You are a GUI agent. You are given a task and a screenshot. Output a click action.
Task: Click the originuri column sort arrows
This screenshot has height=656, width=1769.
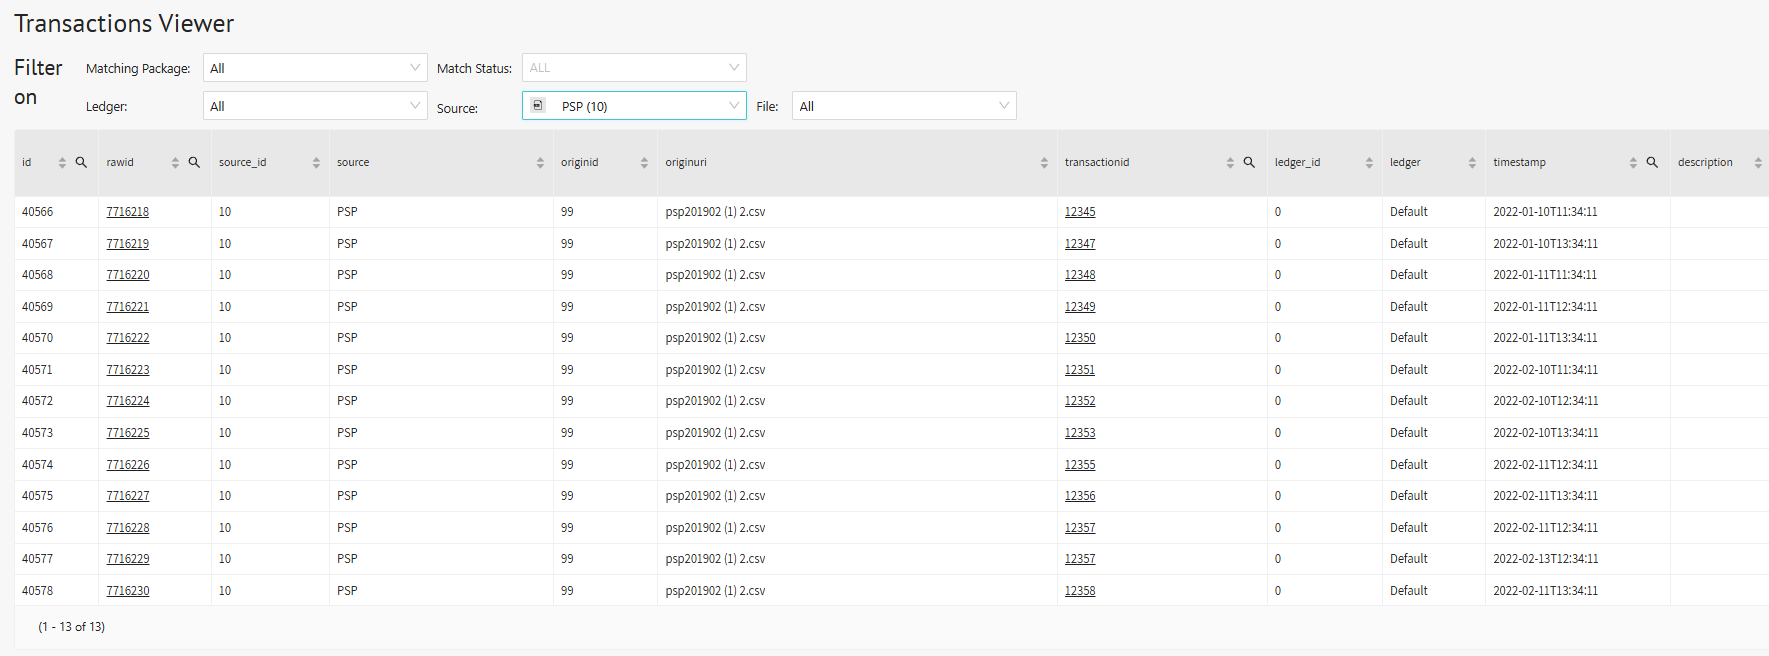click(1044, 163)
